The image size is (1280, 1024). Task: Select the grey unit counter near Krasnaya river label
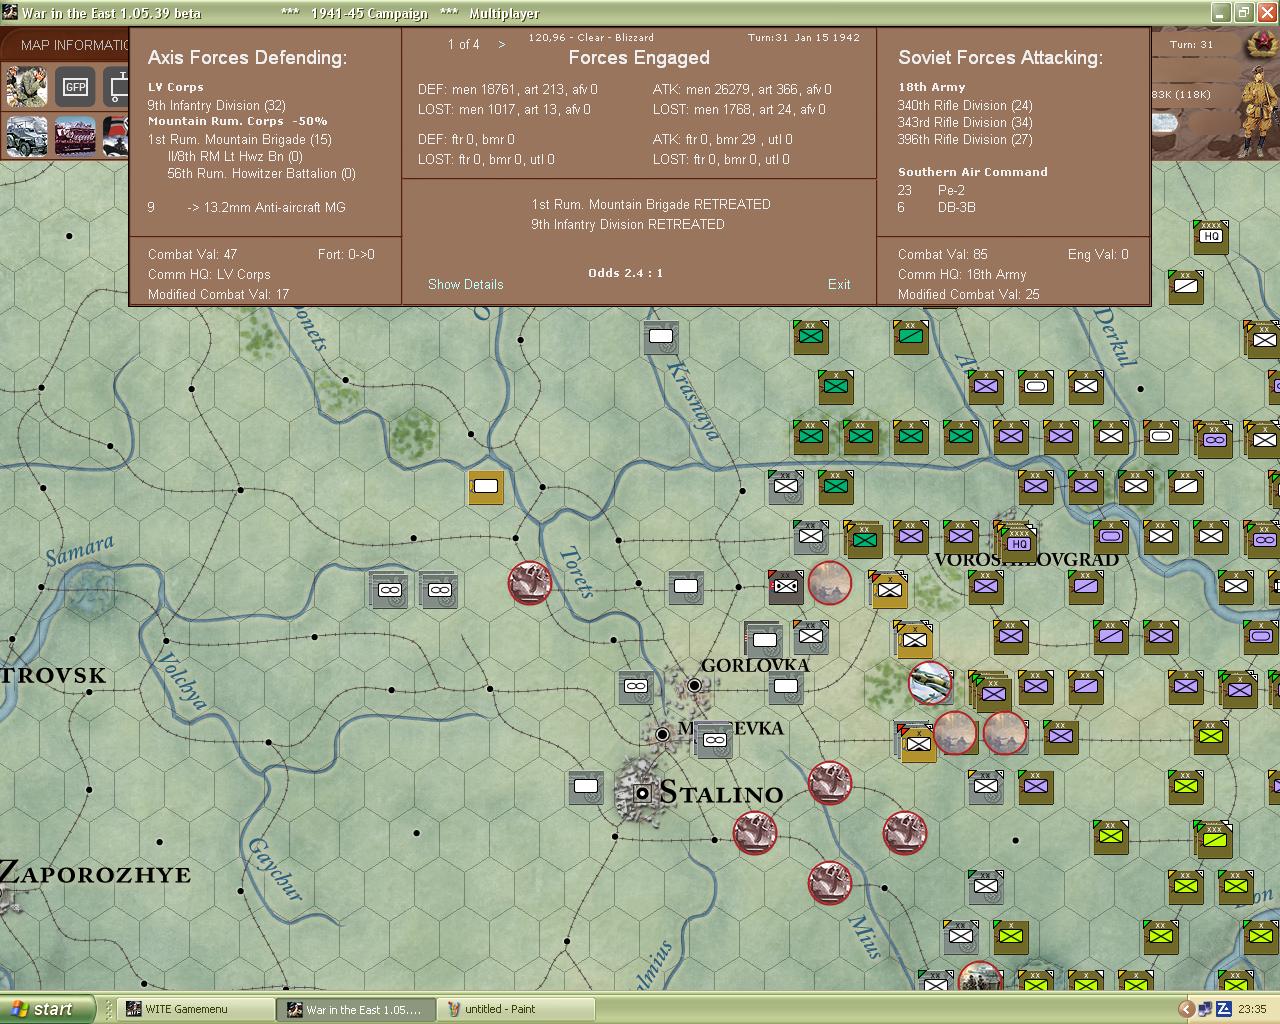point(661,338)
